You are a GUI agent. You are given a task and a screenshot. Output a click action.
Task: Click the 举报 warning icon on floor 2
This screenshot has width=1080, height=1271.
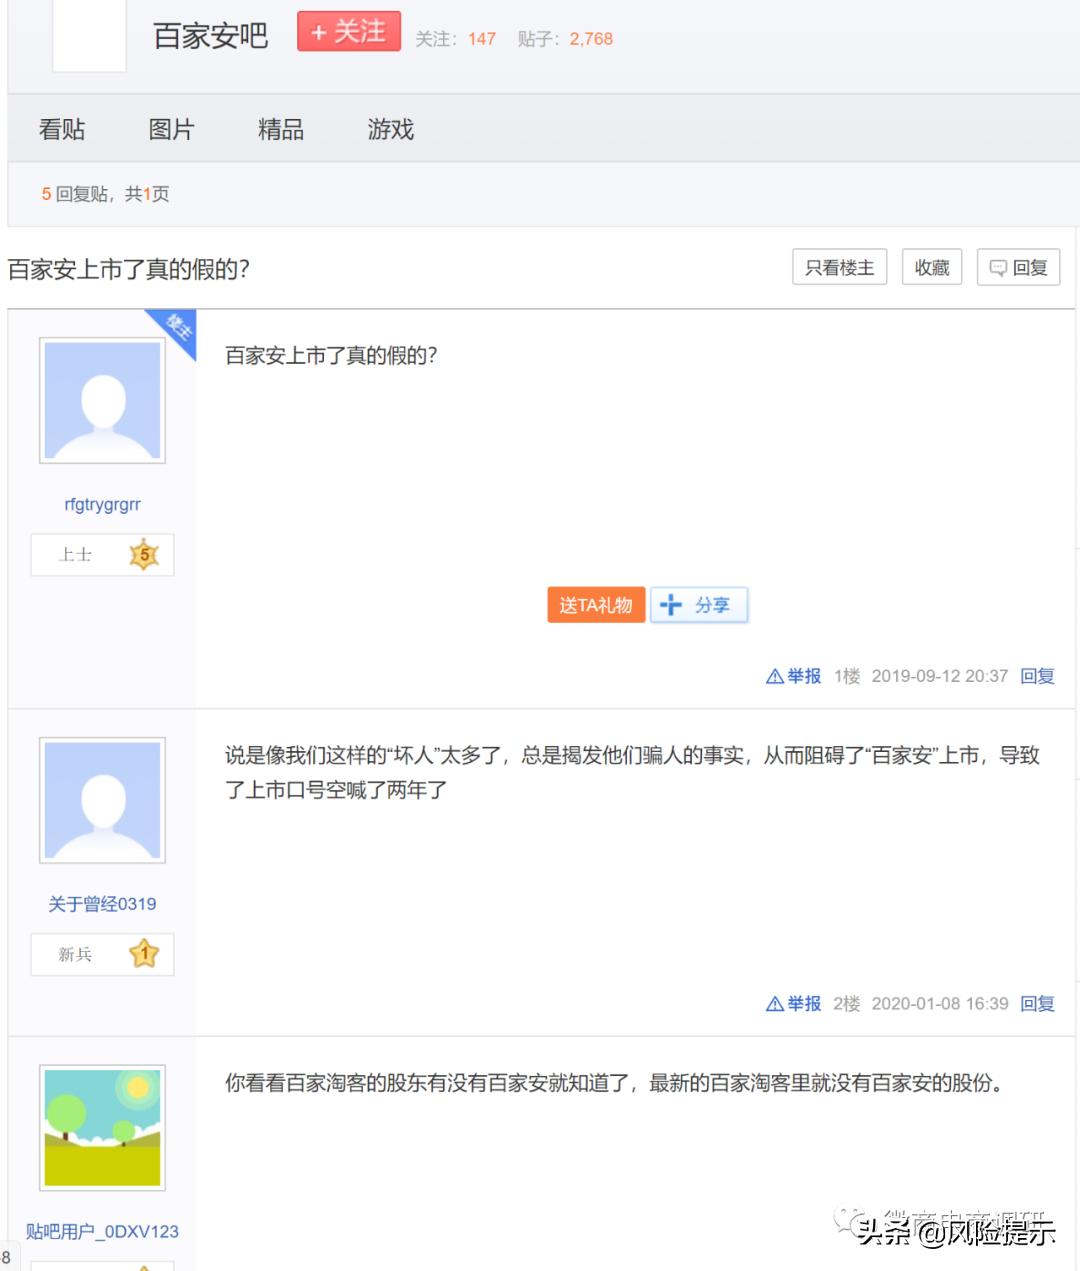[773, 1004]
